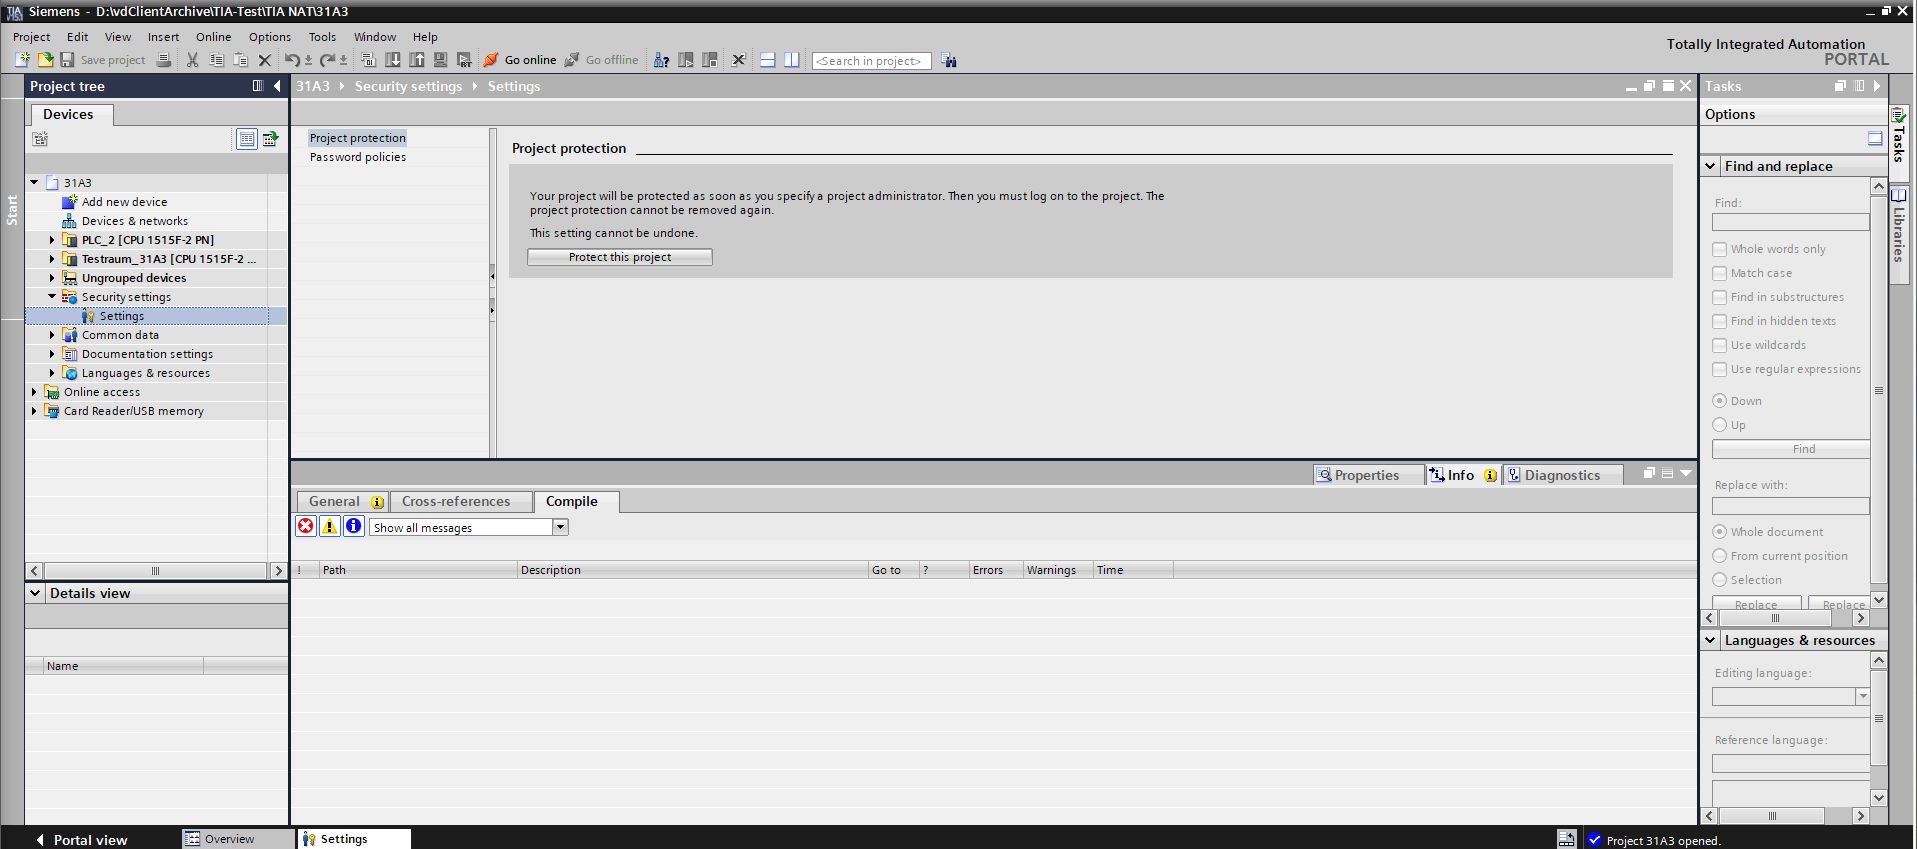Viewport: 1917px width, 849px height.
Task: Expand the PLC_2 CPU 1515F-2 PN node
Action: click(52, 240)
